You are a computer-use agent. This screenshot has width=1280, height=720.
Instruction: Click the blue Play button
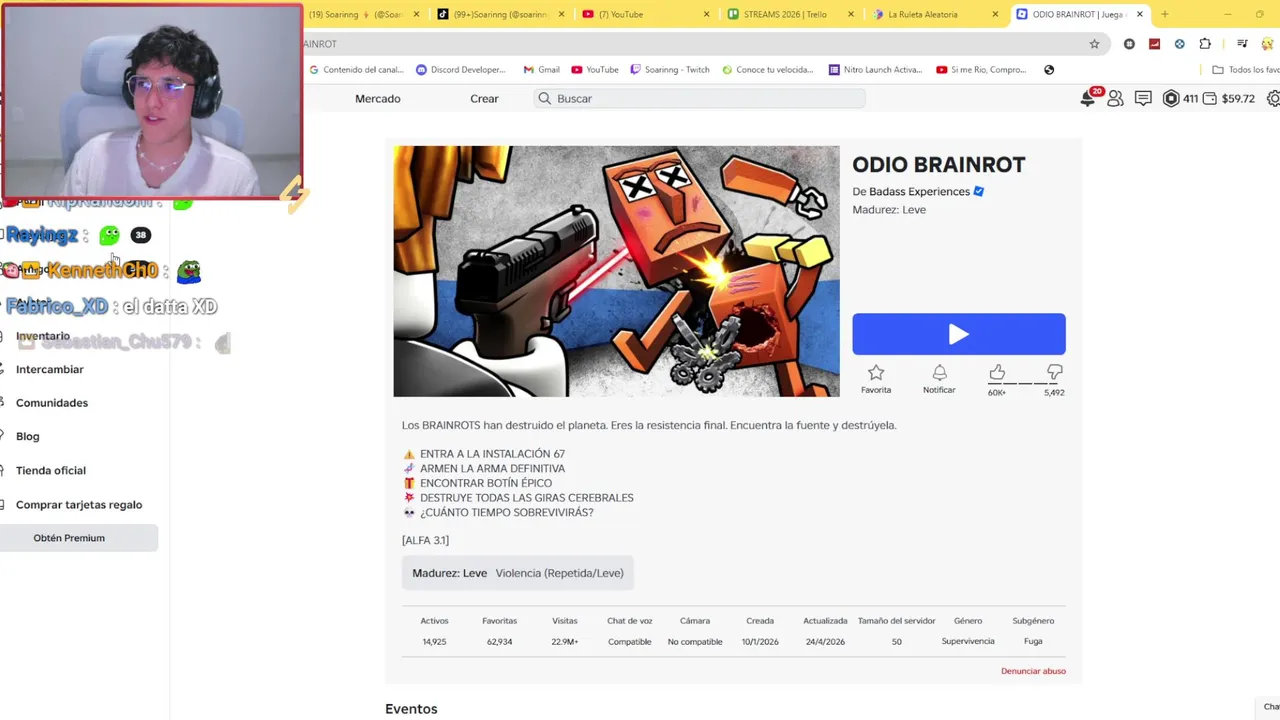click(x=958, y=334)
